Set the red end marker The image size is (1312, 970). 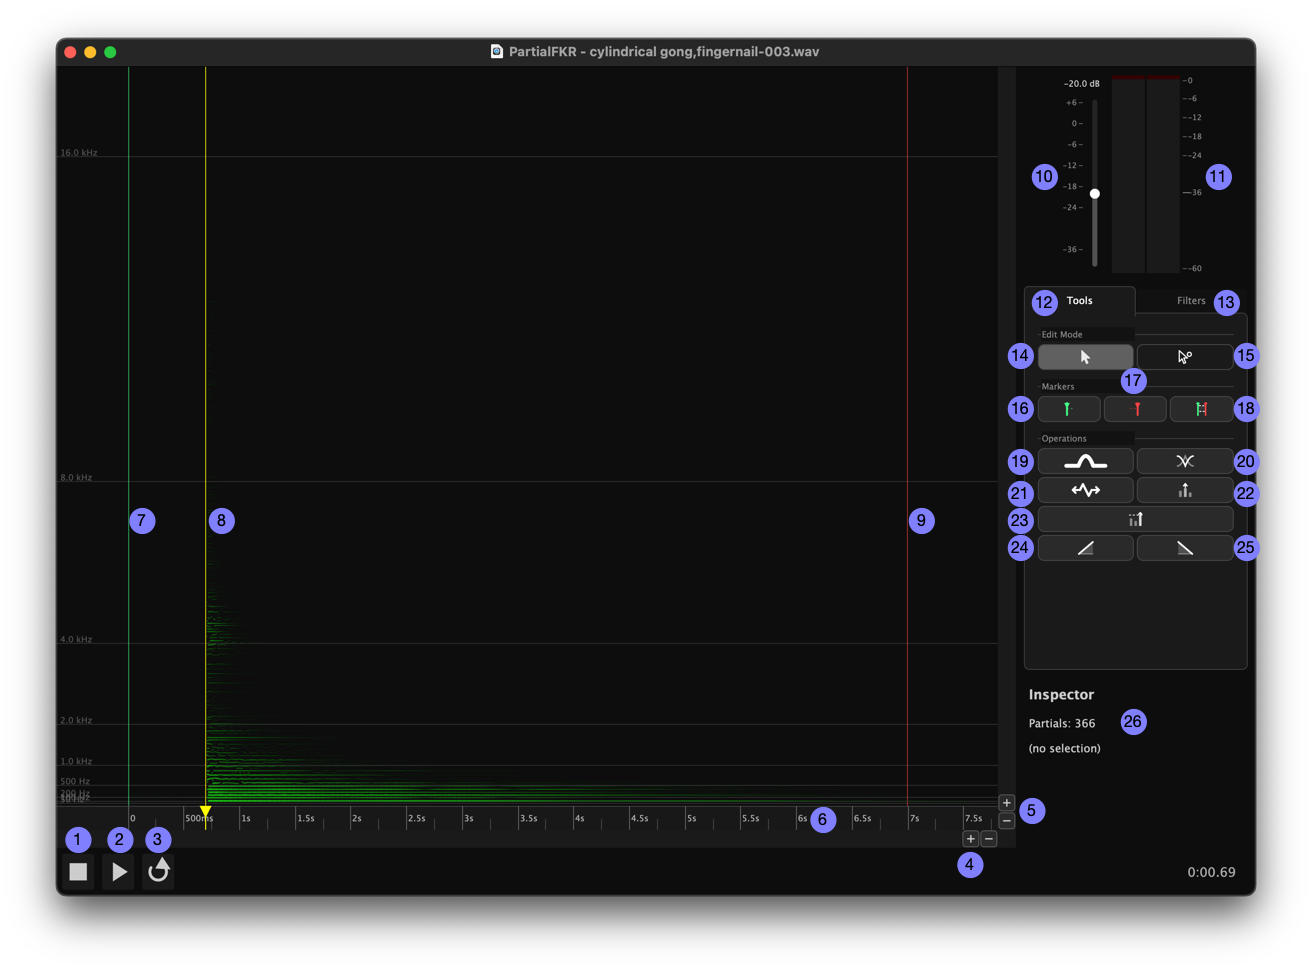[x=1135, y=409]
